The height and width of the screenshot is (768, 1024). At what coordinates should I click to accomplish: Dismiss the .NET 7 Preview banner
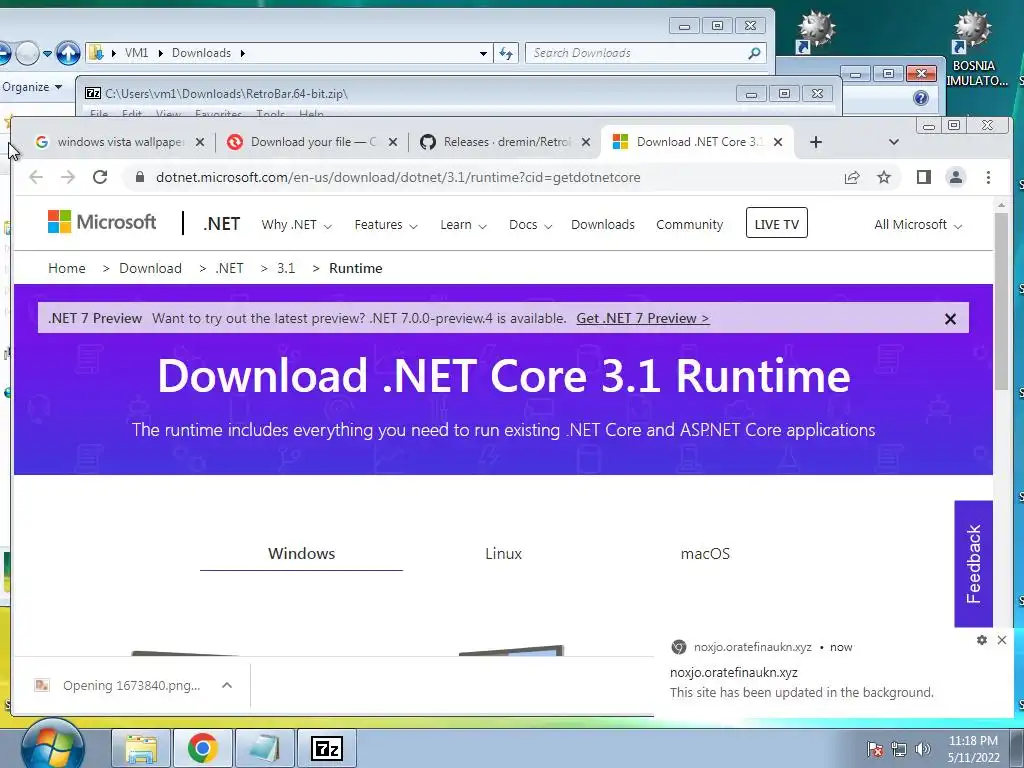point(950,319)
